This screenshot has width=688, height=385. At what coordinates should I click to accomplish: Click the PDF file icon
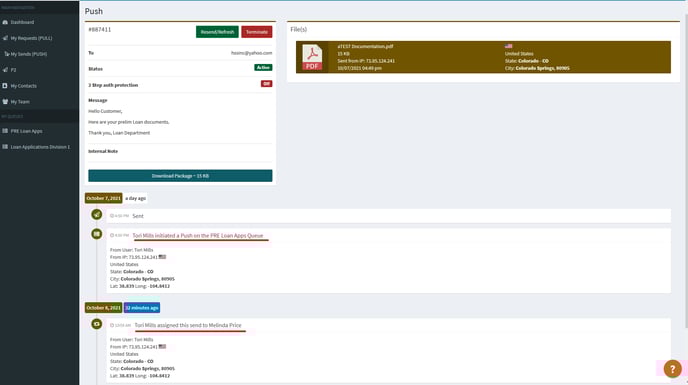click(x=312, y=57)
